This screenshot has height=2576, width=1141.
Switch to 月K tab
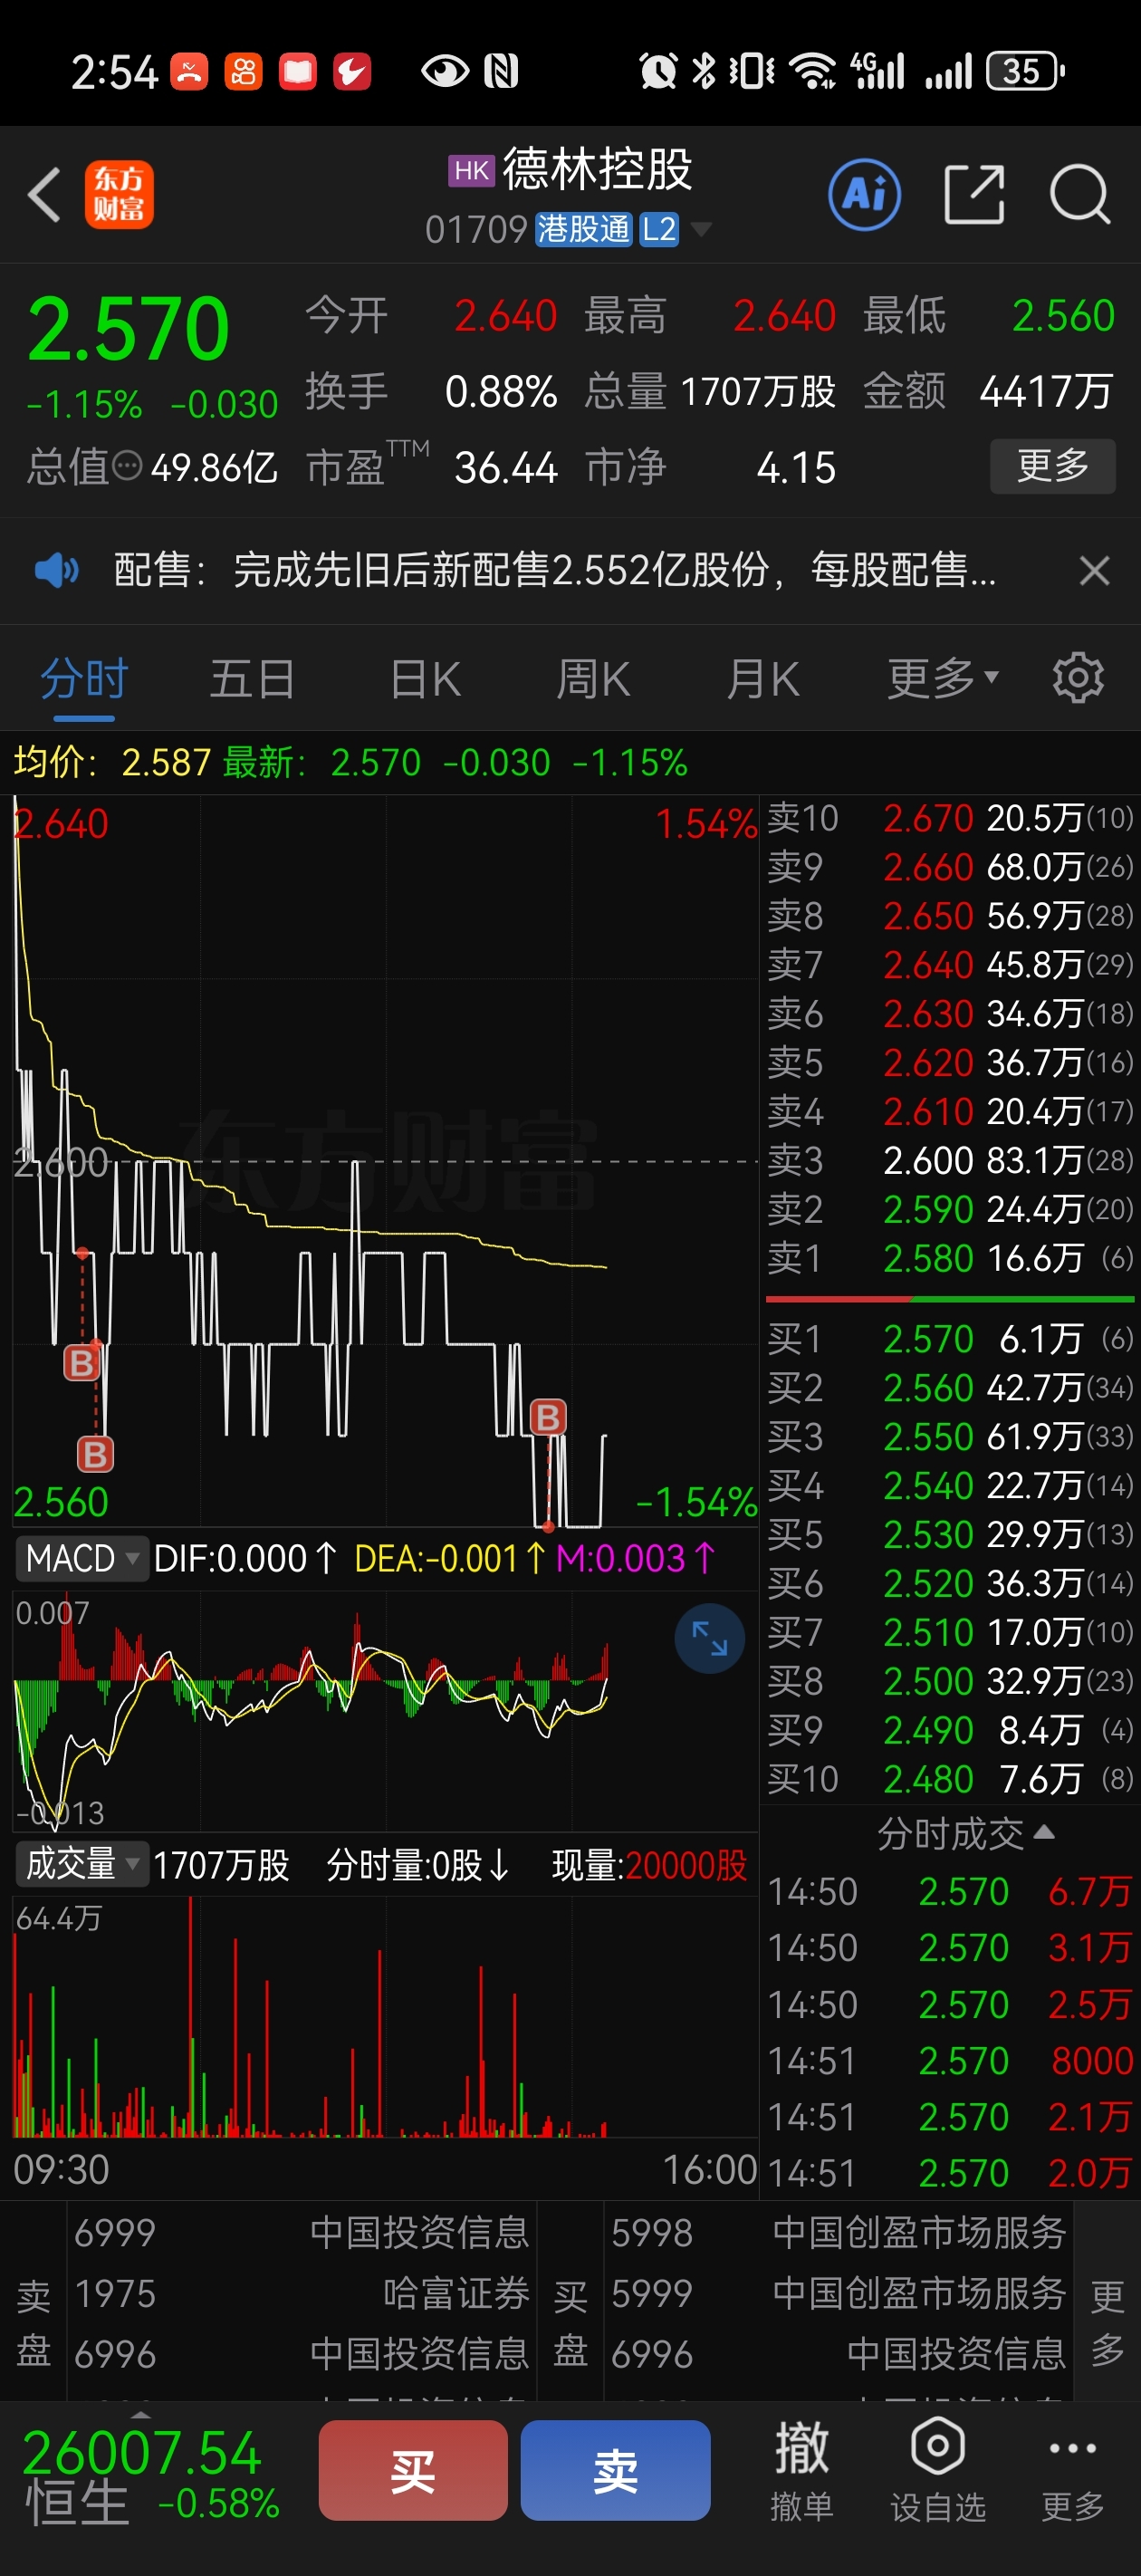pos(763,679)
